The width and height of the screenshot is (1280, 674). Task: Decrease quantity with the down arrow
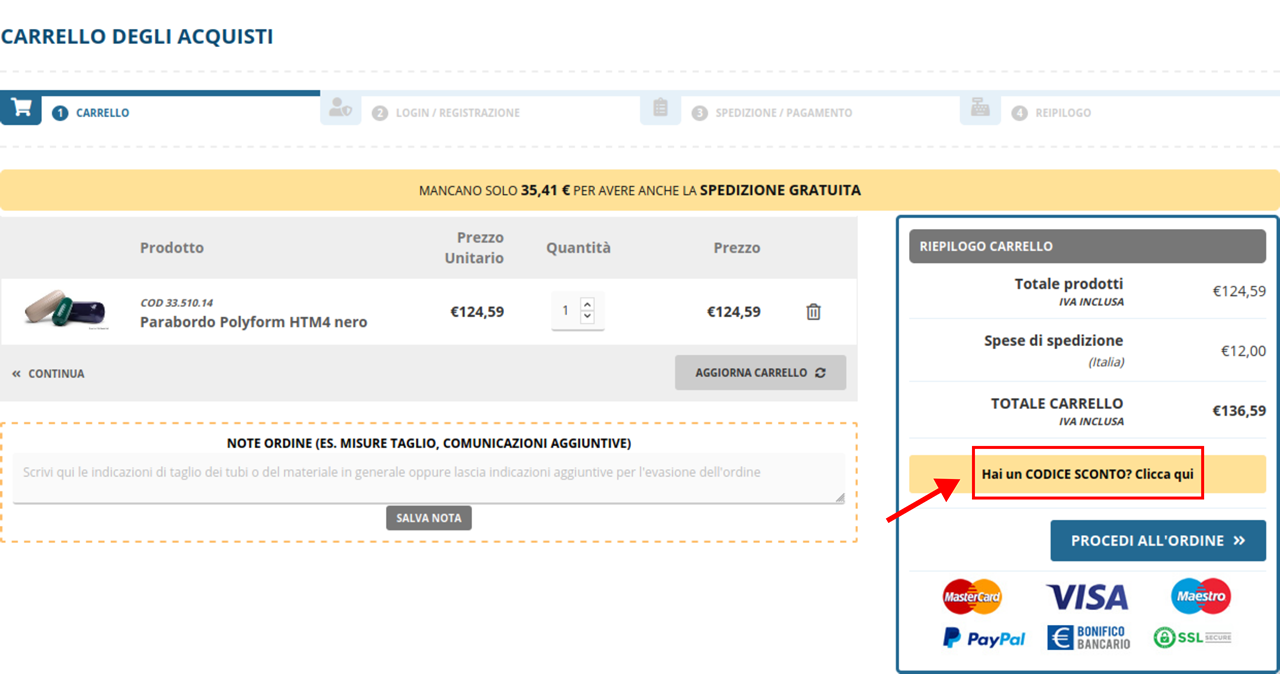pos(587,318)
